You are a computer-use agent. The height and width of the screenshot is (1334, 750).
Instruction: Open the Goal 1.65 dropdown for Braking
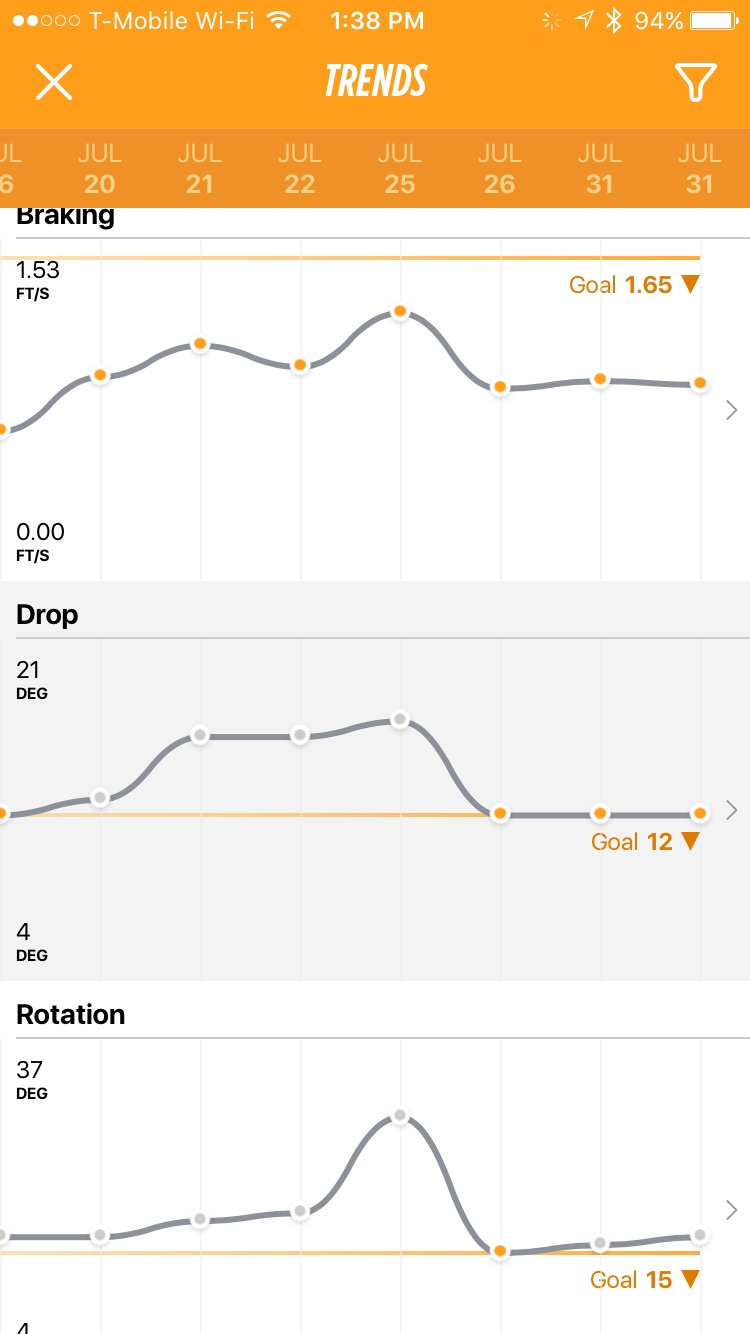[634, 285]
